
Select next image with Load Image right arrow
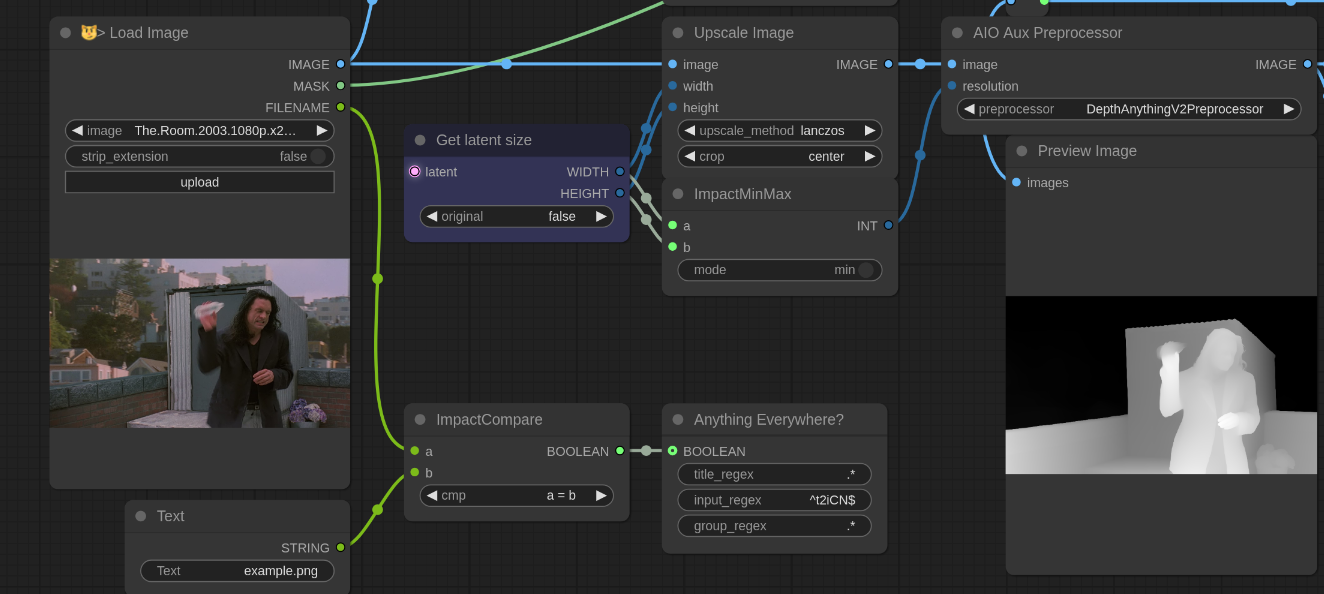[x=322, y=130]
